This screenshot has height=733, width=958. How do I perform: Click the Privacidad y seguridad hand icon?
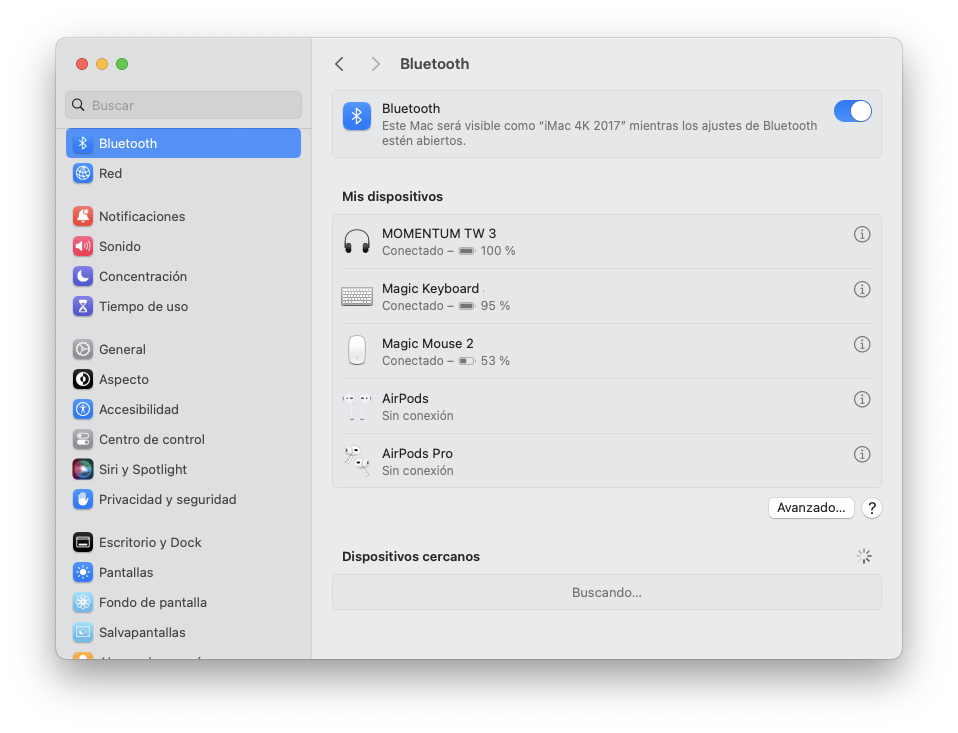[x=83, y=499]
